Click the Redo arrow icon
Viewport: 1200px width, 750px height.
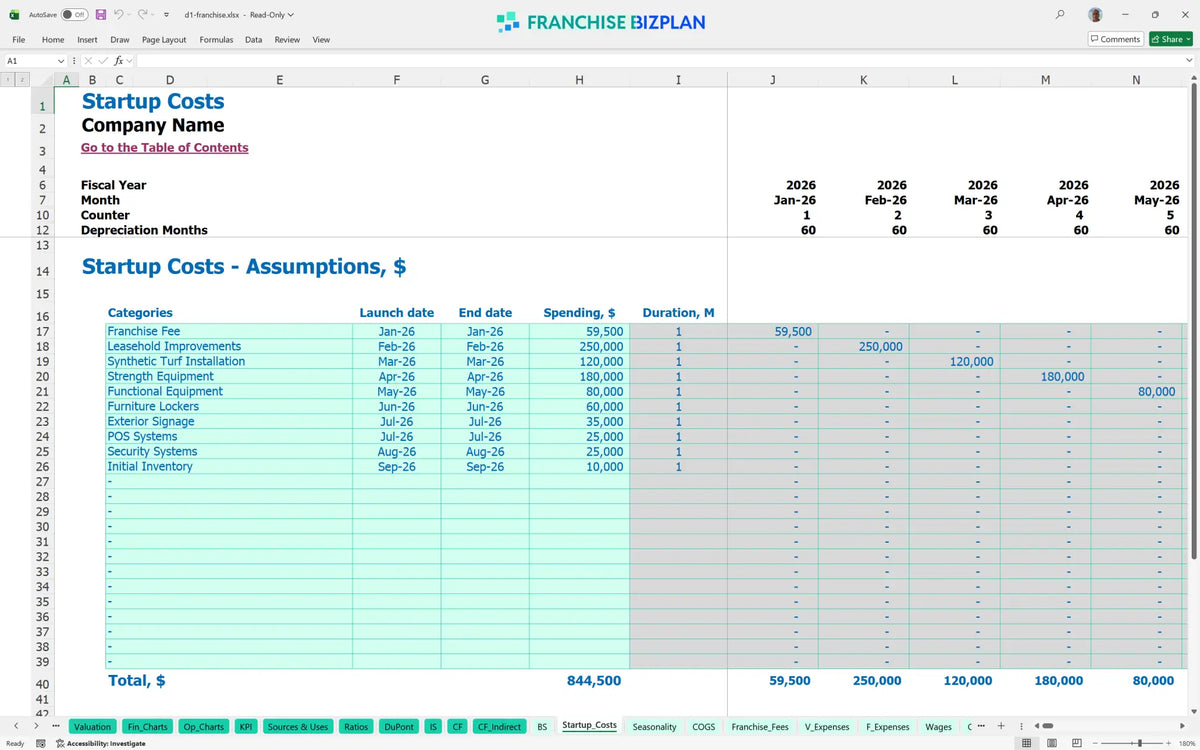coord(144,15)
